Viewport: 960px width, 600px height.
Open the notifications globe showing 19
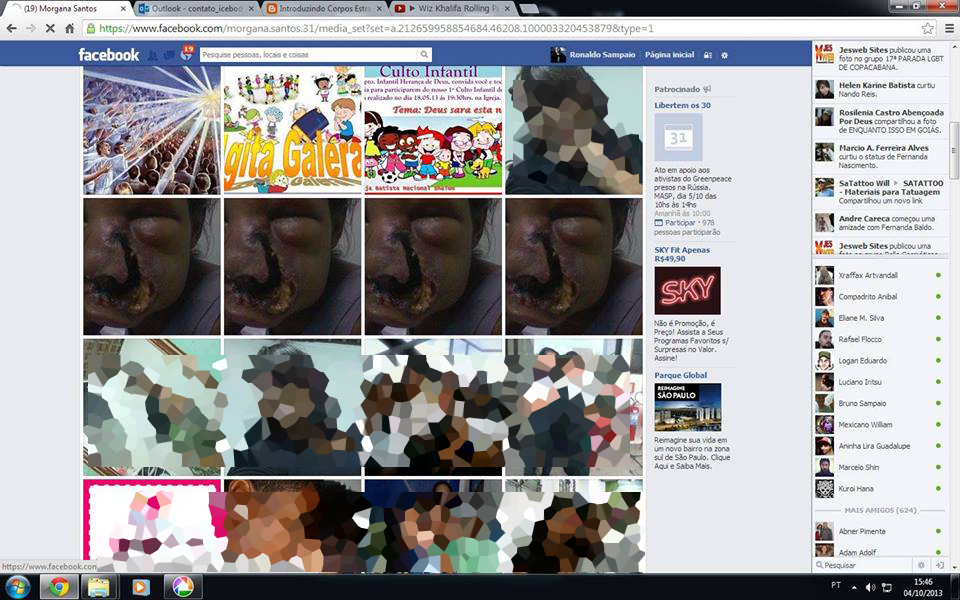pos(186,54)
